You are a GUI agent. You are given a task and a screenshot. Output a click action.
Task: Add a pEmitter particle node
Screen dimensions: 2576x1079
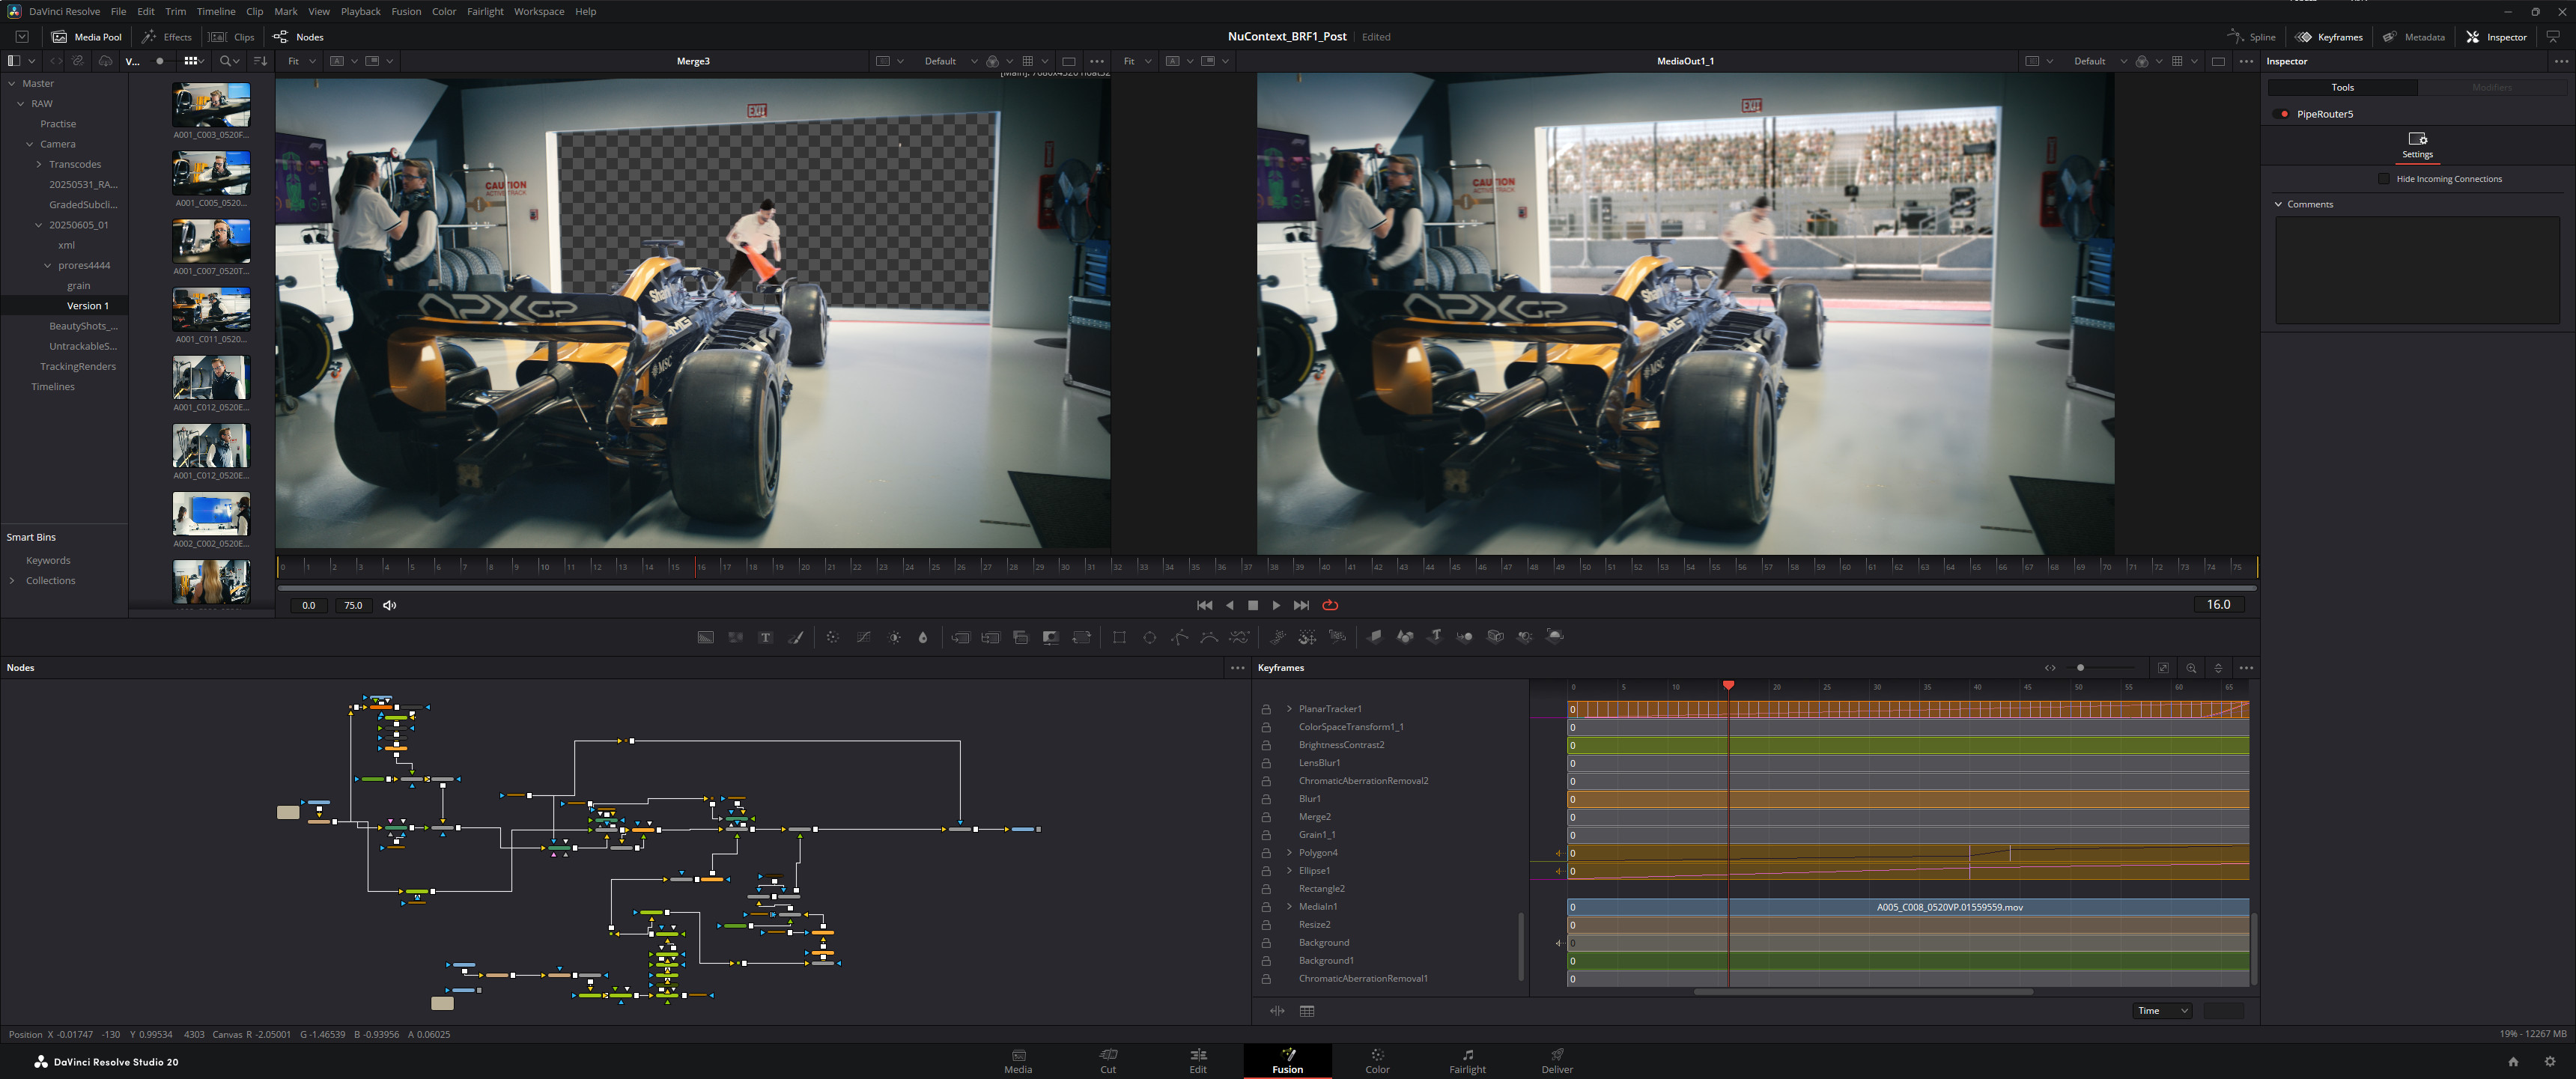tap(1277, 637)
